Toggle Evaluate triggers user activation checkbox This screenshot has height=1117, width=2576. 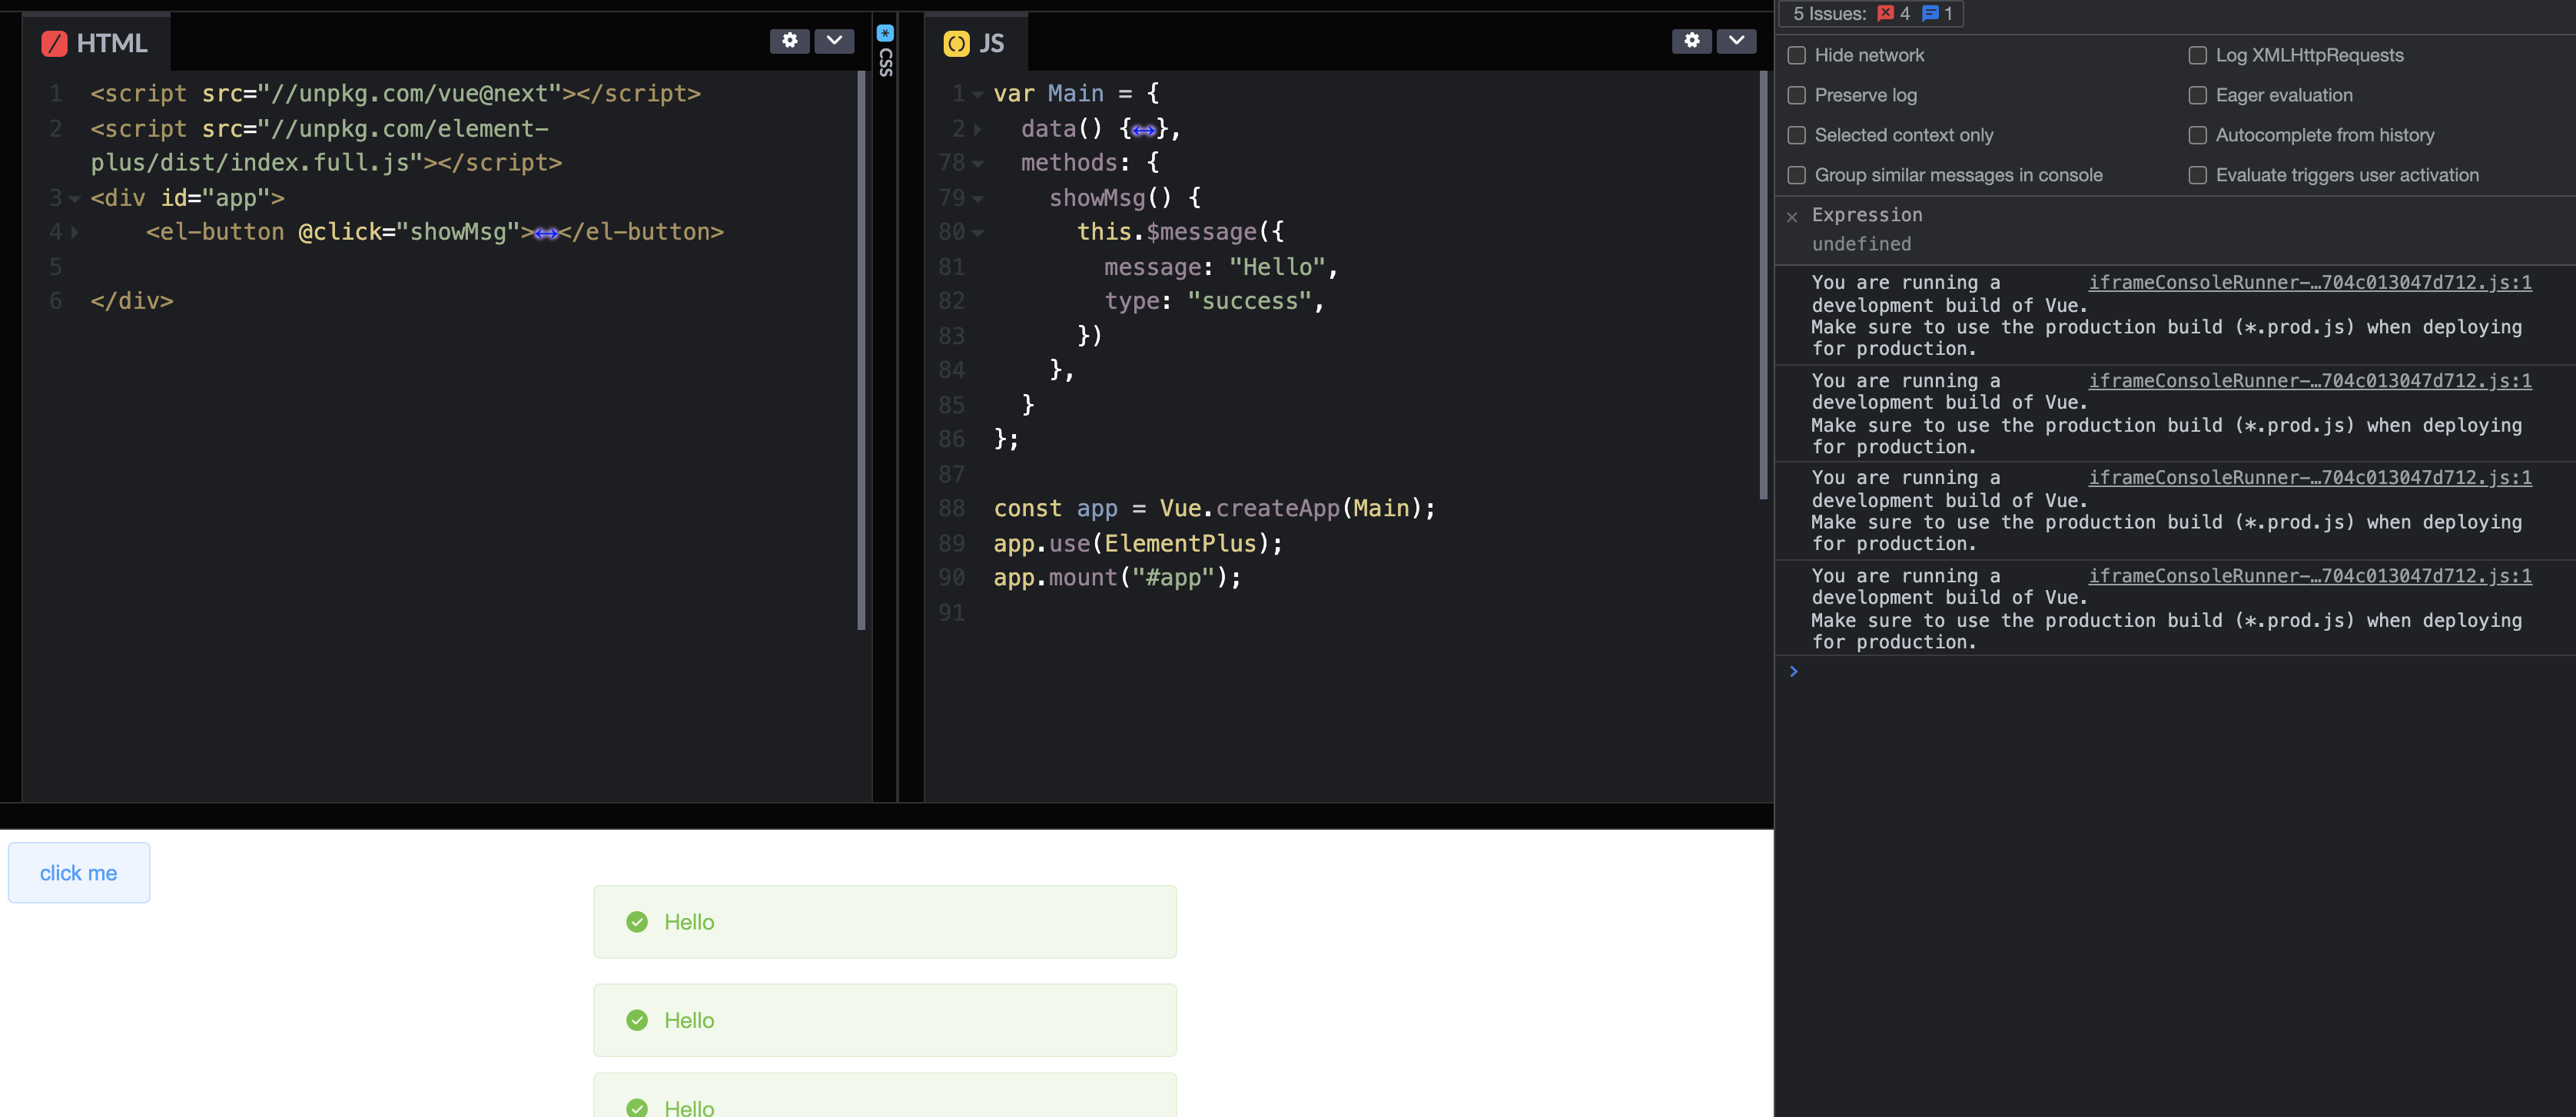click(x=2197, y=175)
